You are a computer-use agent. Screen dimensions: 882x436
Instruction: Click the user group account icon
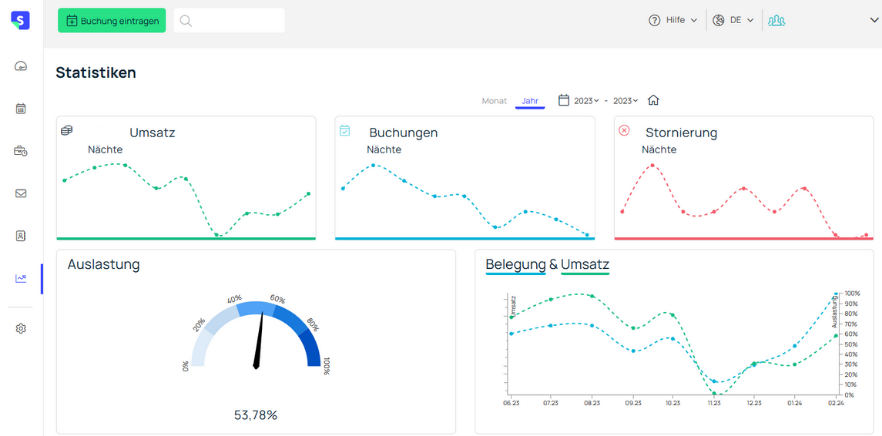(777, 21)
